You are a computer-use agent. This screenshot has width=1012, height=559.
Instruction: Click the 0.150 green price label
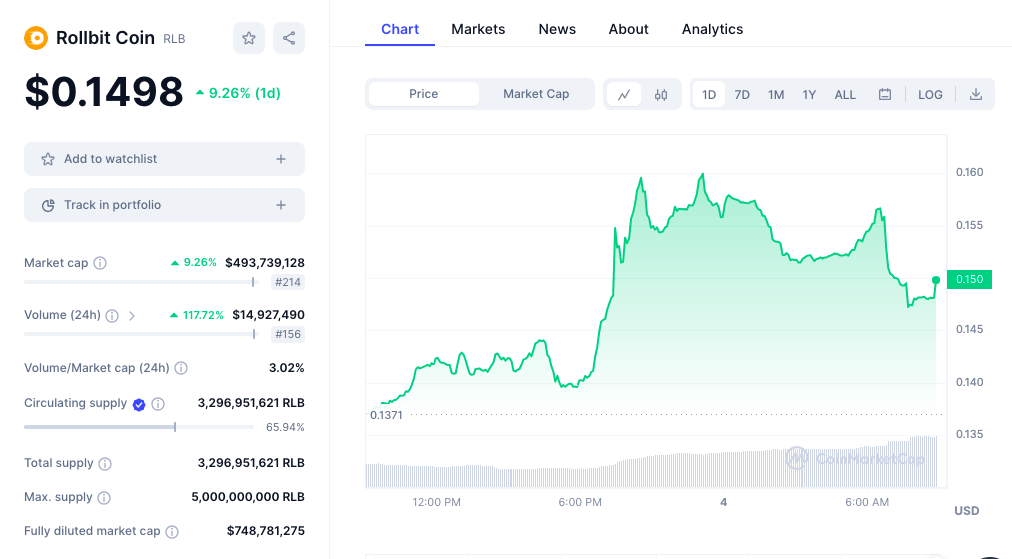[969, 280]
